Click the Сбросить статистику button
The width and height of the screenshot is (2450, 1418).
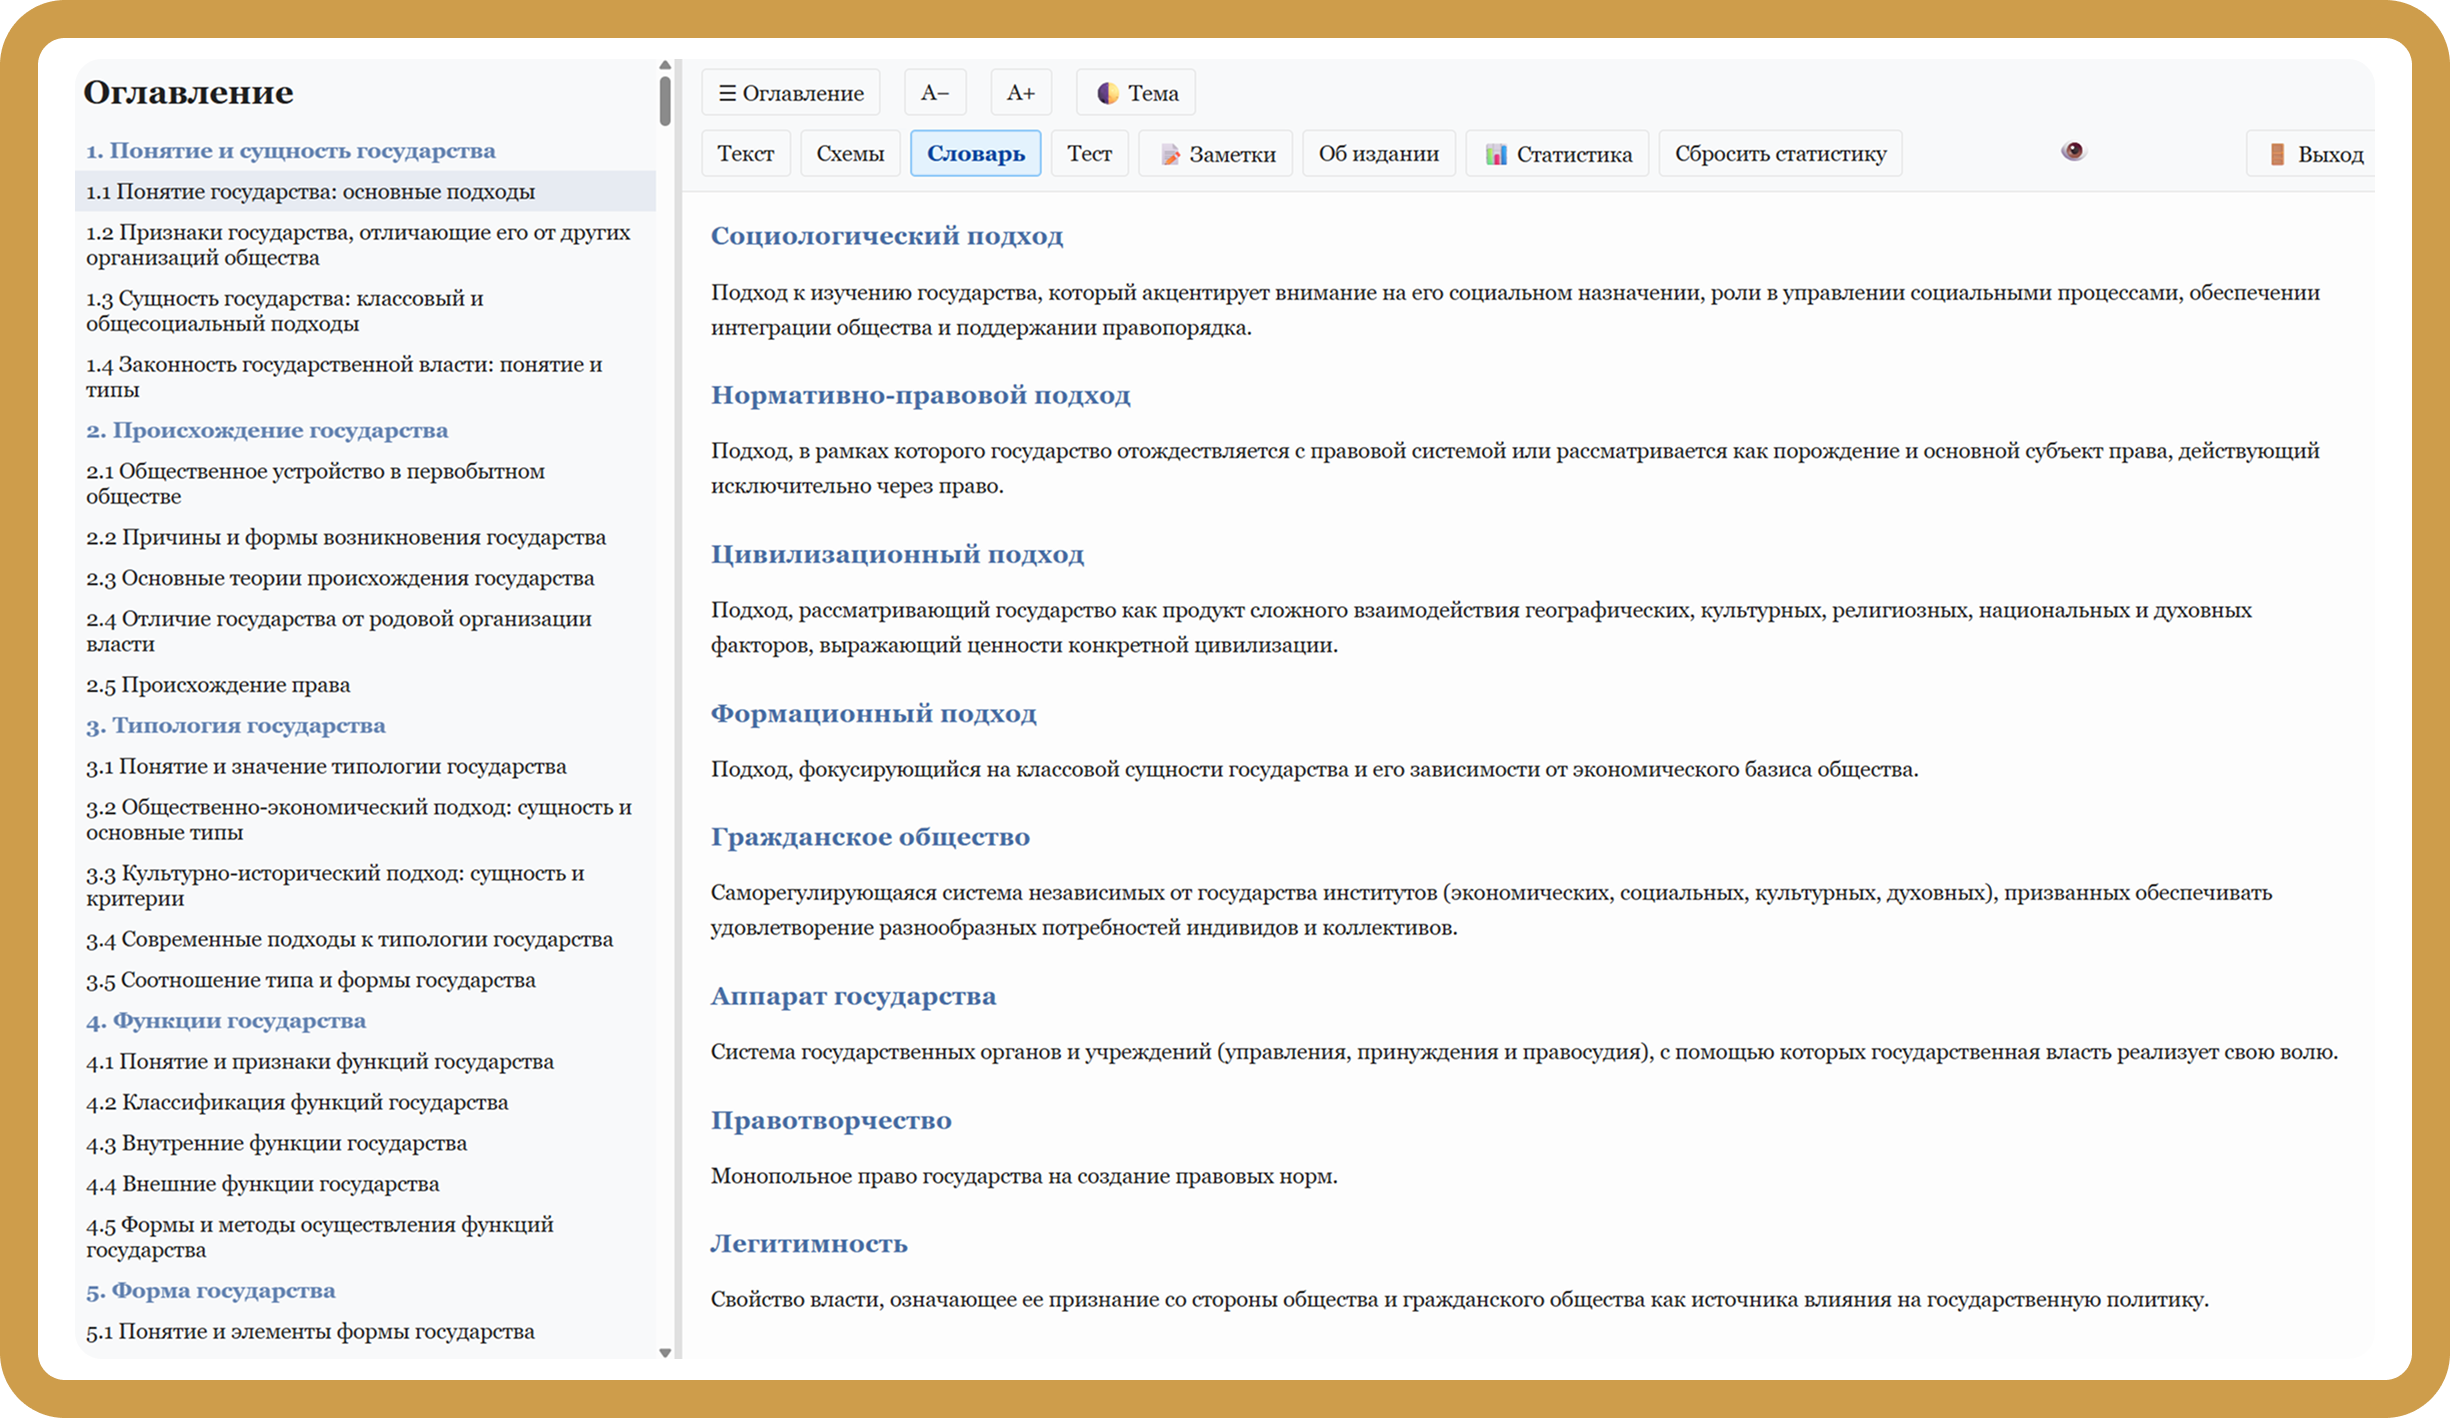click(1780, 154)
